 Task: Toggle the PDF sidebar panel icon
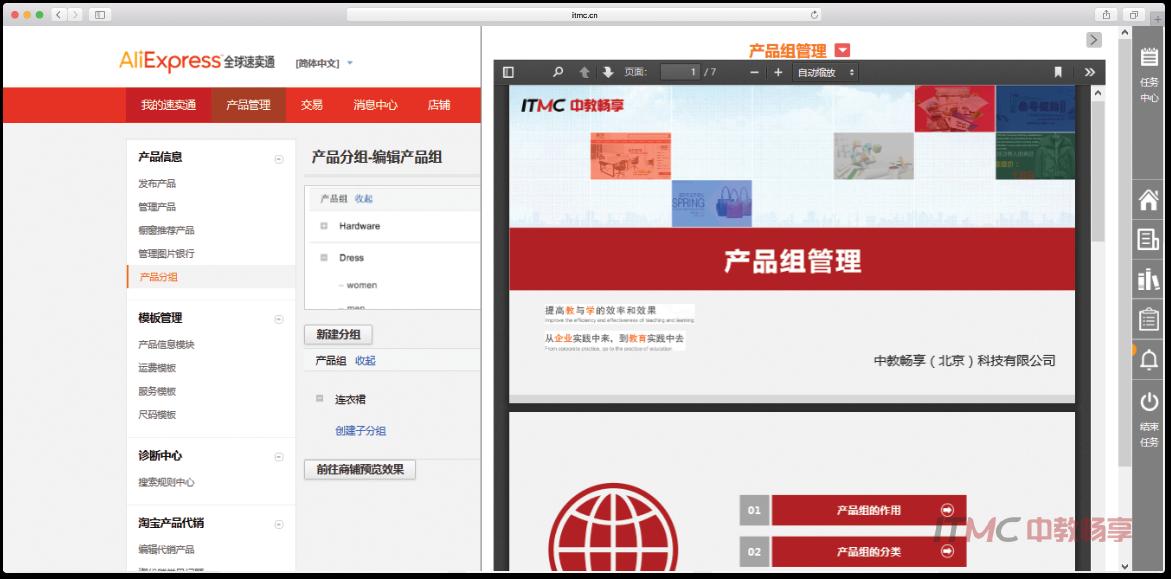(x=510, y=72)
